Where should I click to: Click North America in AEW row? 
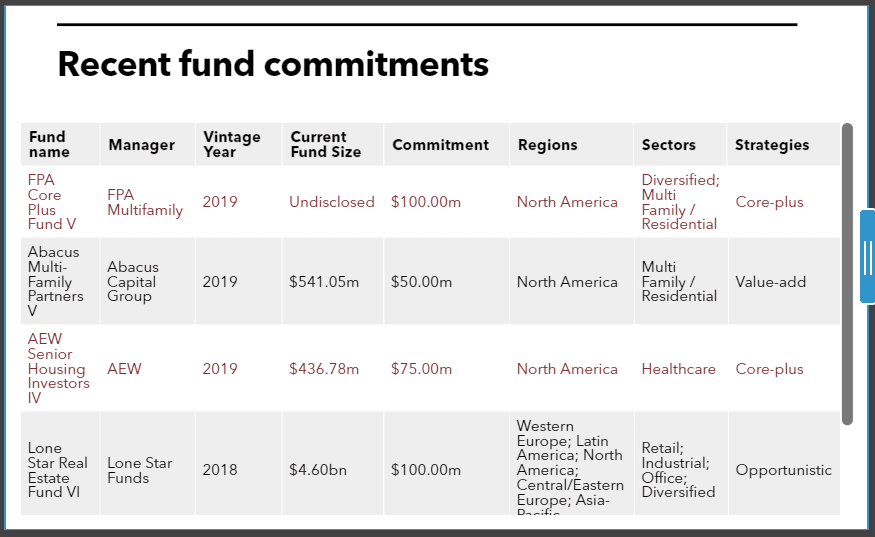[x=567, y=369]
